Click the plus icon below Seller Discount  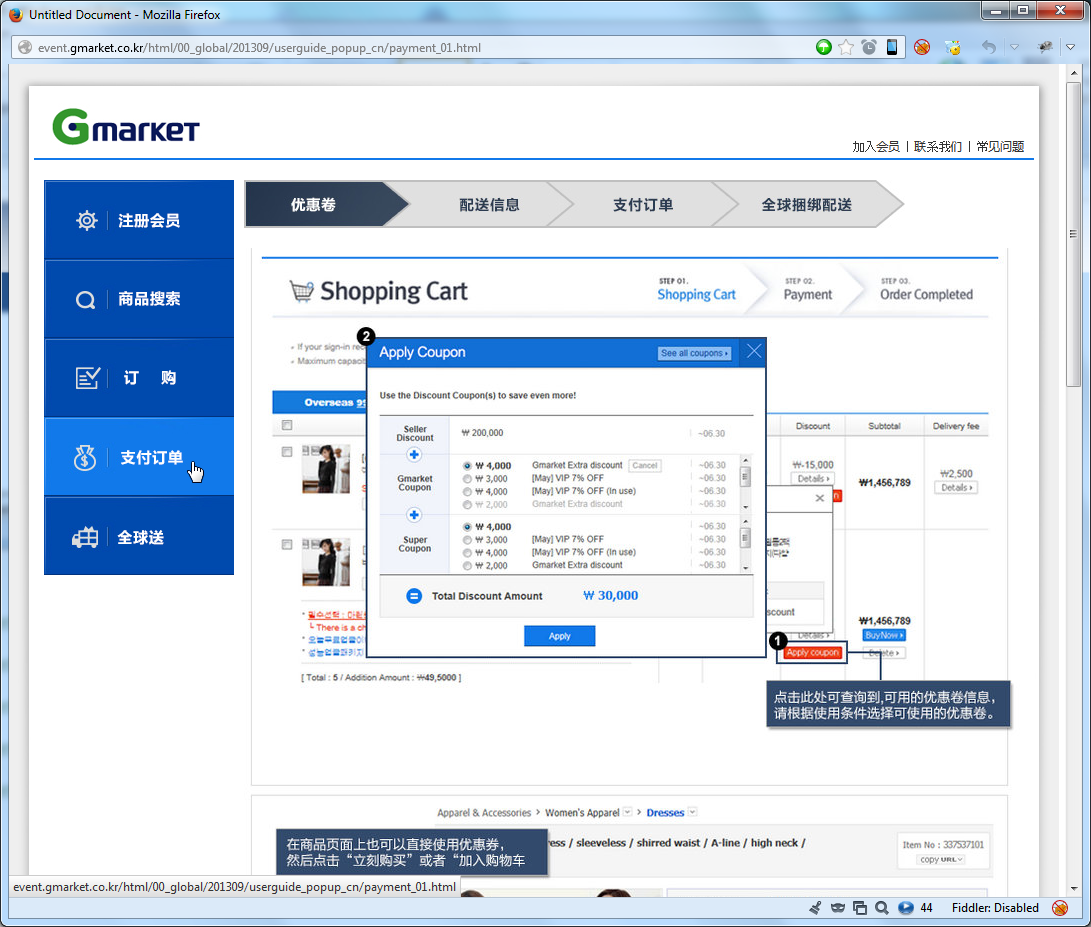click(414, 454)
